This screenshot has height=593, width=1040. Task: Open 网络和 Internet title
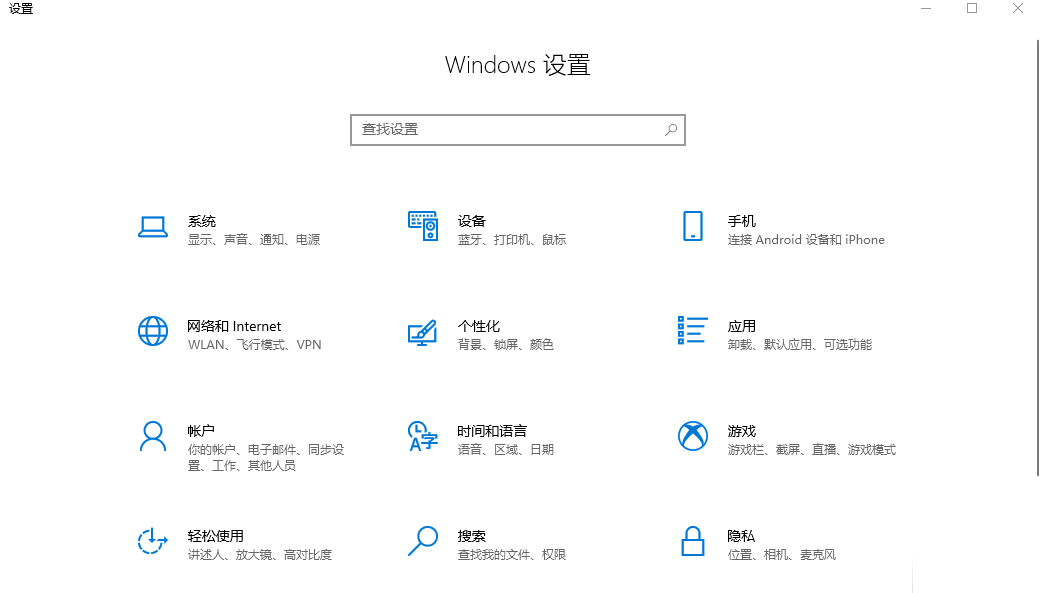point(234,326)
